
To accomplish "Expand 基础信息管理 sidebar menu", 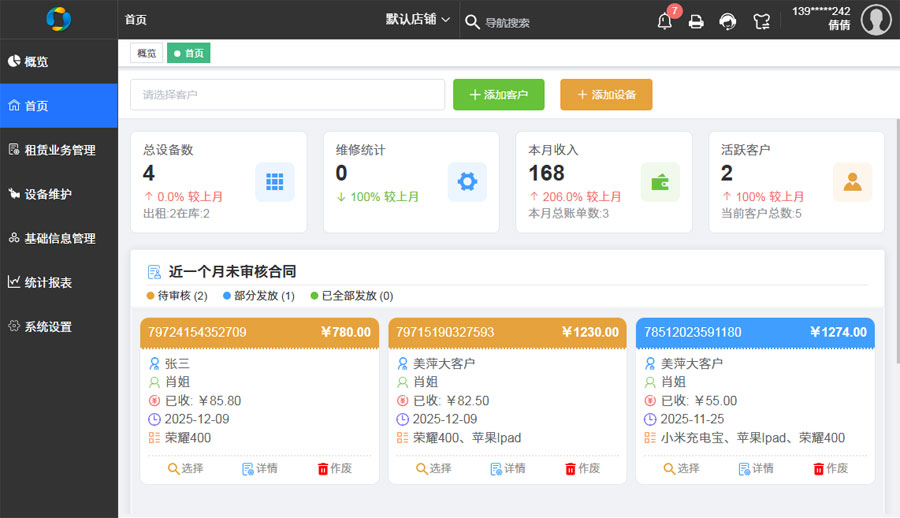I will tap(59, 238).
